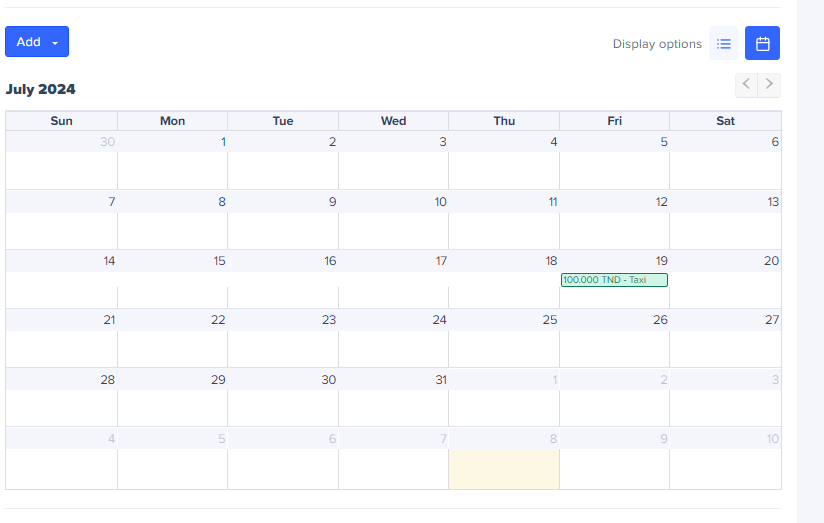Switch to calendar view display

point(762,43)
